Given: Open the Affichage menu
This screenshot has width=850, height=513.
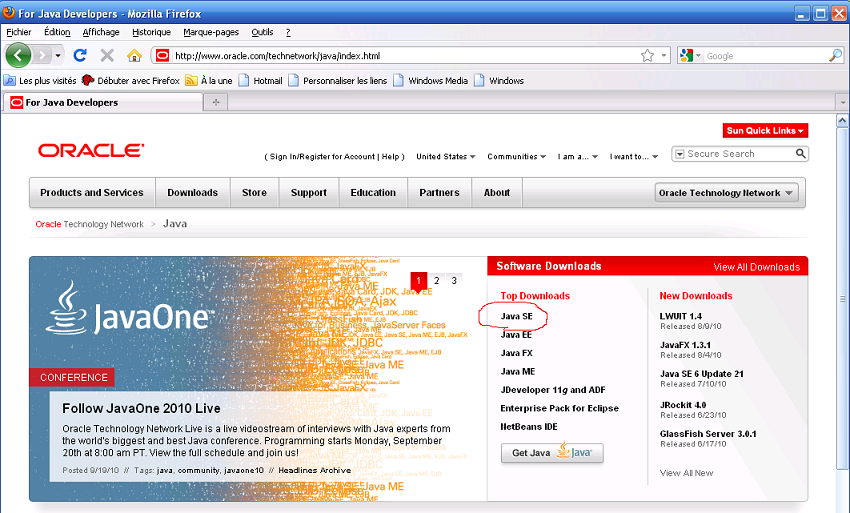Looking at the screenshot, I should pos(101,32).
